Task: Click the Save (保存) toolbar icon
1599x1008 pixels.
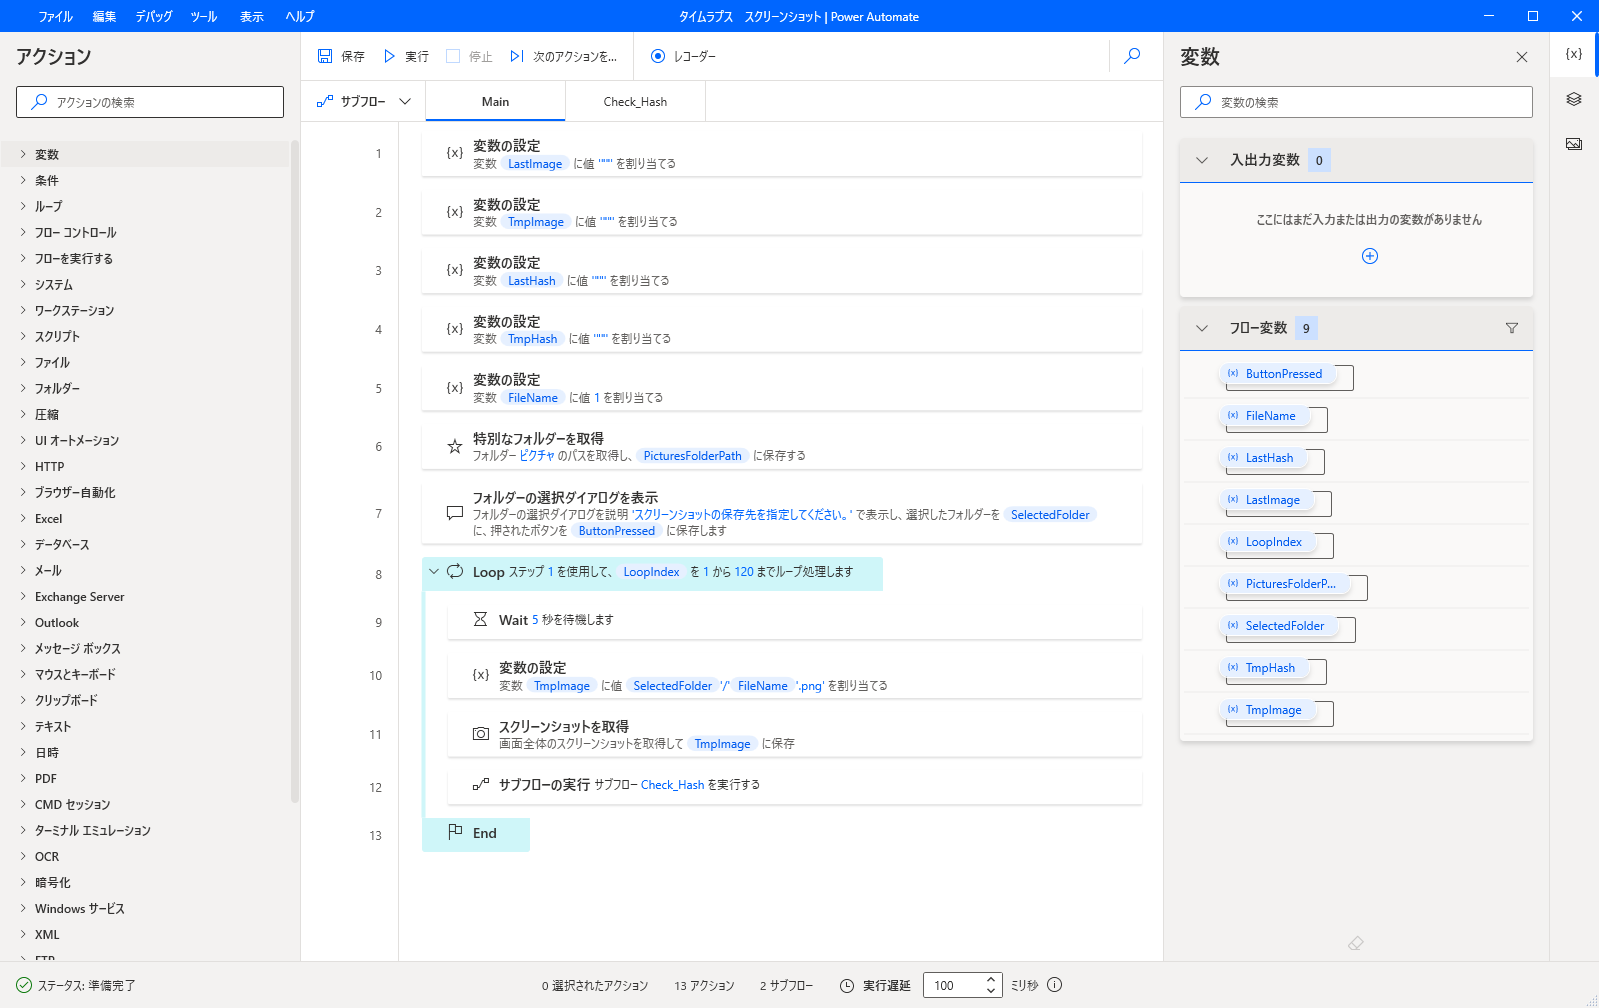Action: (x=325, y=56)
